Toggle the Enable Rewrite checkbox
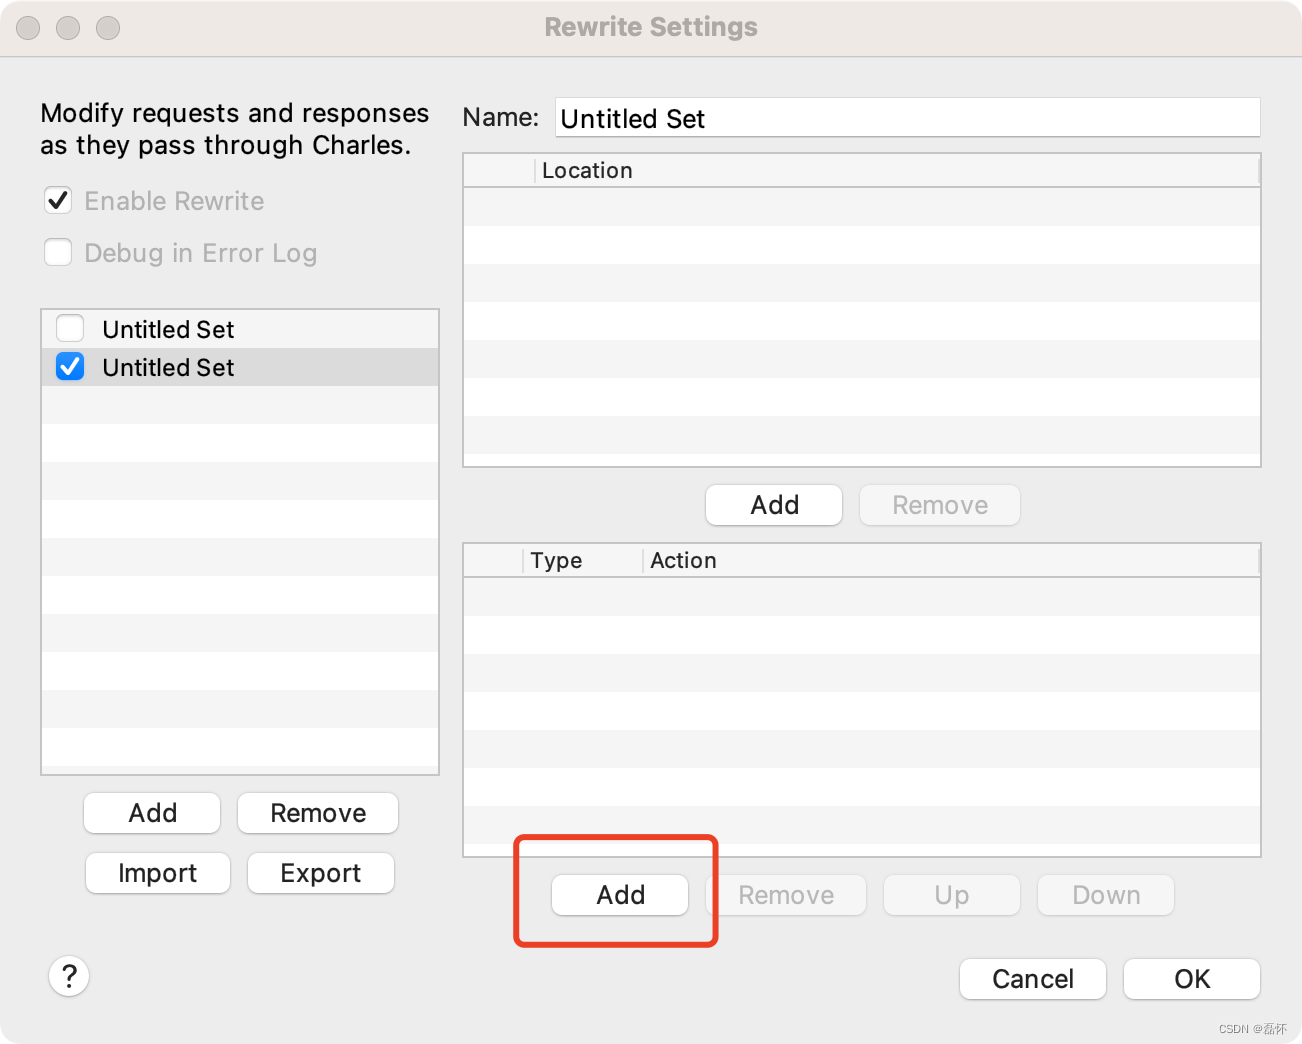The image size is (1302, 1044). coord(58,201)
